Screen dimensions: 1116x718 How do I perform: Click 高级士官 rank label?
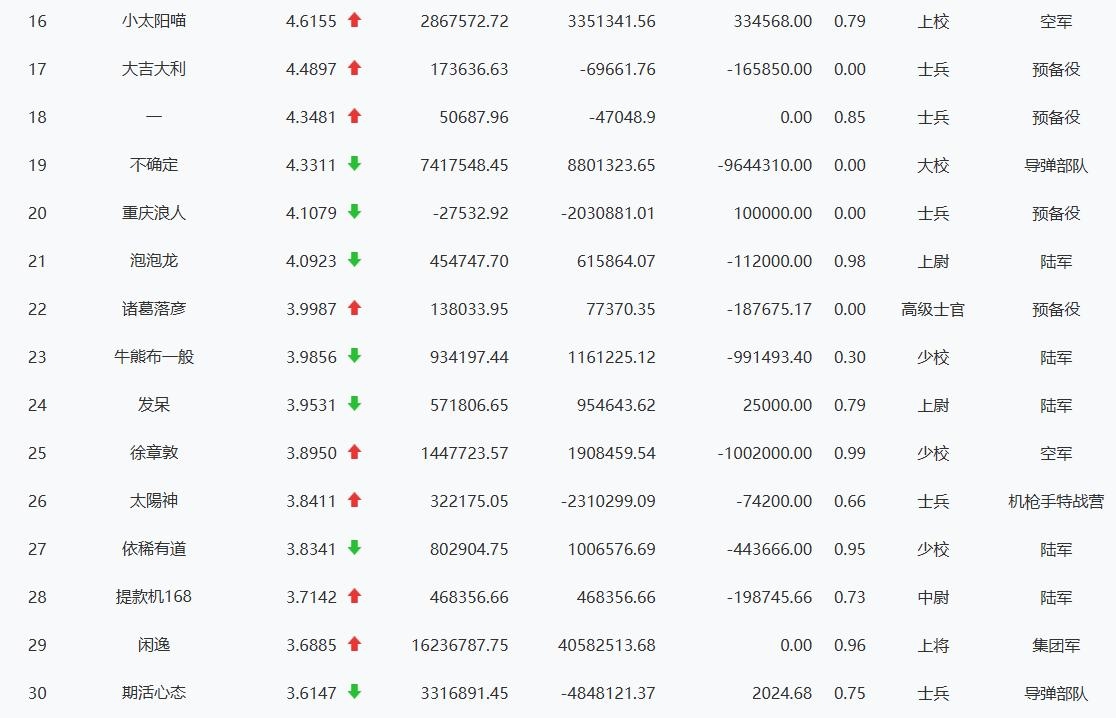(x=933, y=309)
